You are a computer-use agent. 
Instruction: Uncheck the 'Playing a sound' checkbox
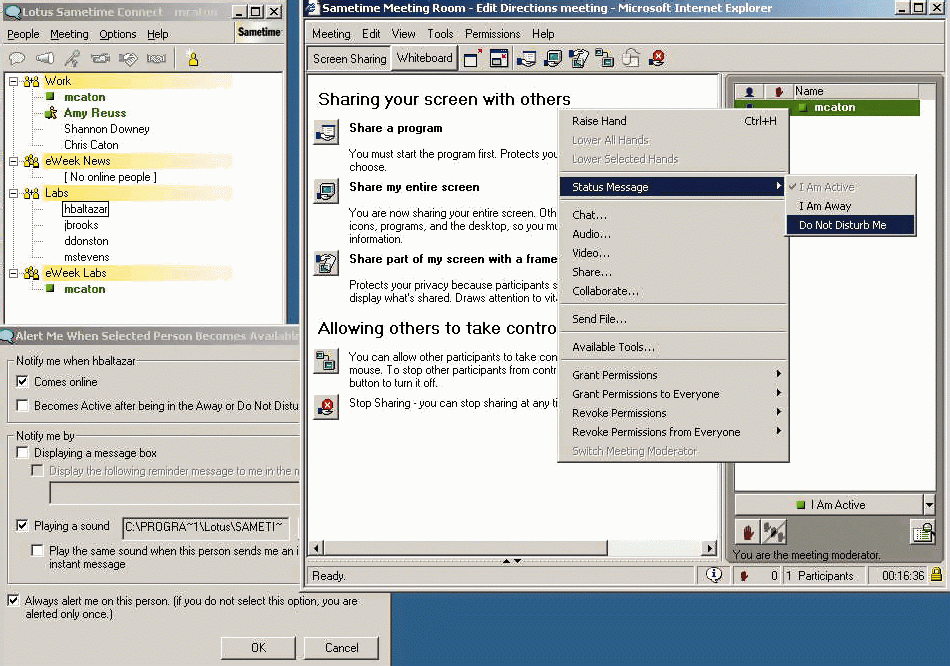point(22,525)
